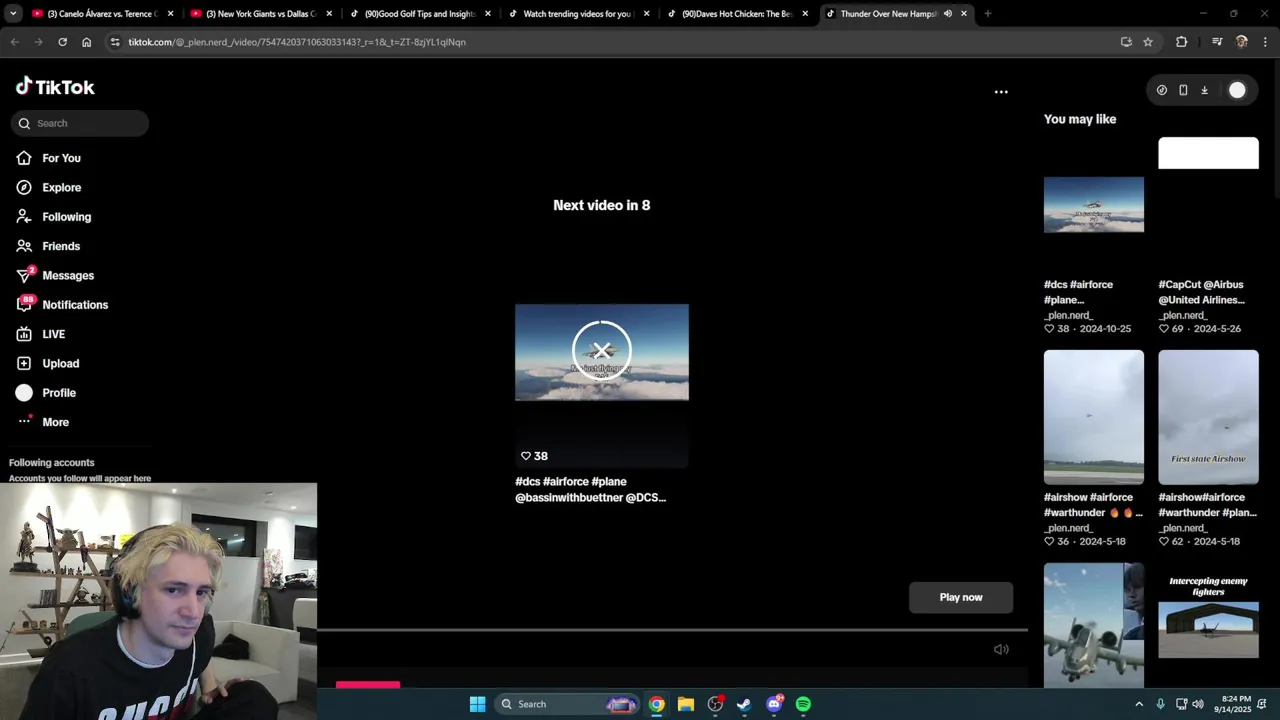Open Messages in the sidebar
This screenshot has height=720, width=1280.
point(67,275)
